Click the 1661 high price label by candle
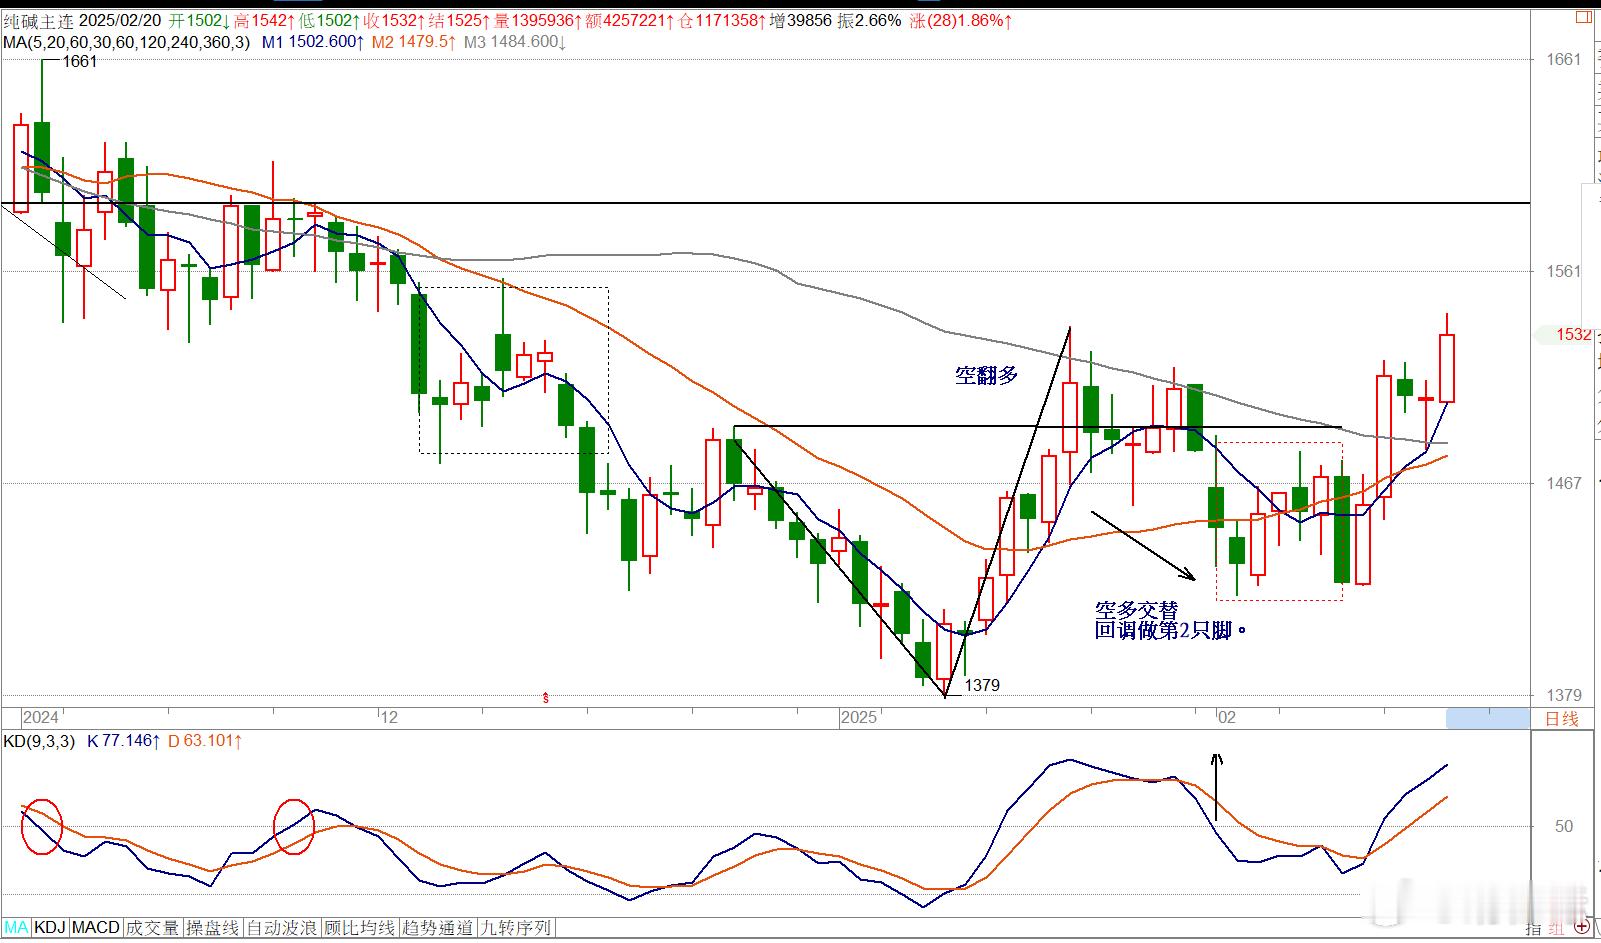This screenshot has width=1601, height=943. point(80,61)
